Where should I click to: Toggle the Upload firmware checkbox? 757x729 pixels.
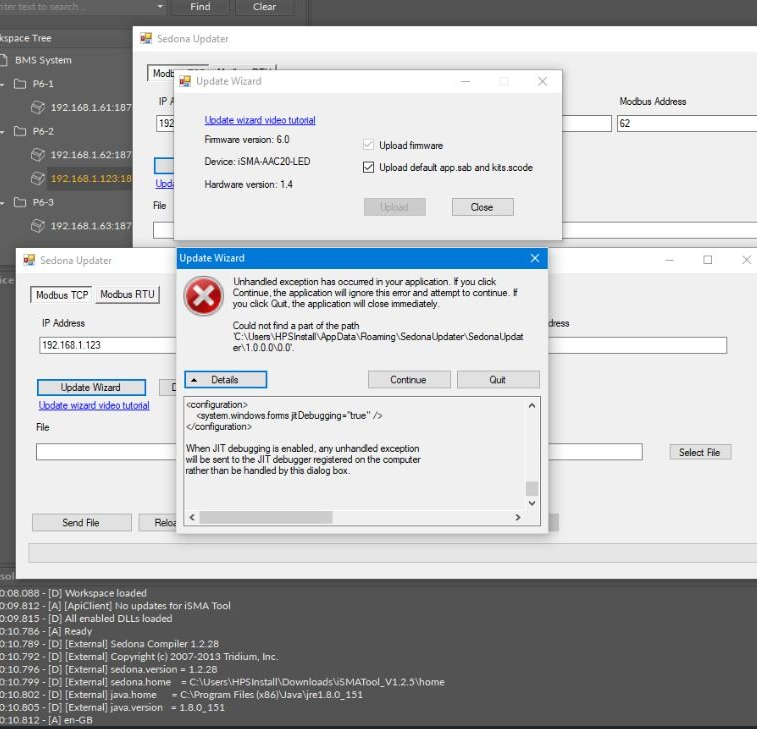tap(369, 146)
